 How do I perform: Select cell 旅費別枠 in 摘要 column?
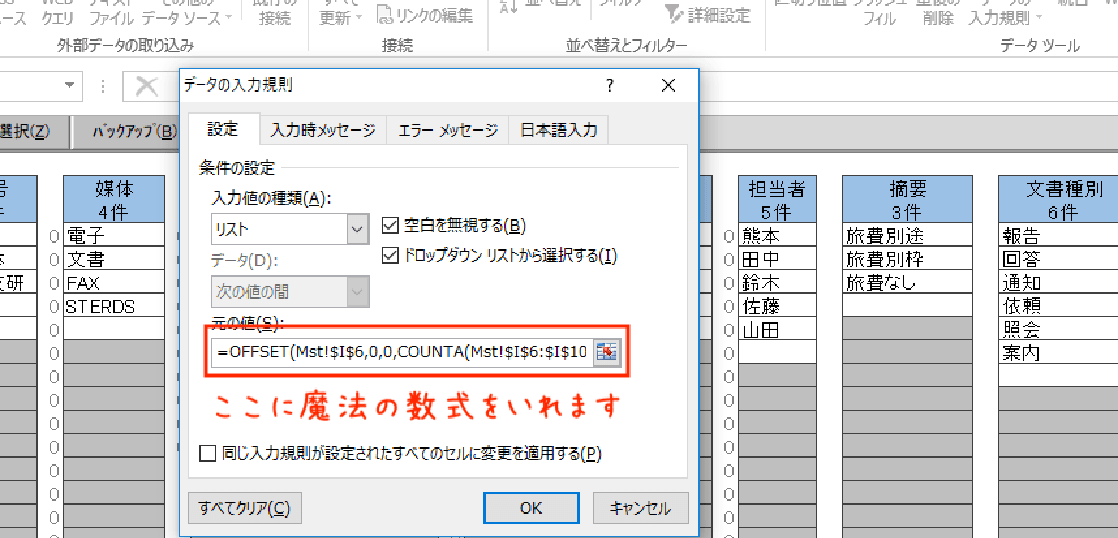(x=907, y=258)
